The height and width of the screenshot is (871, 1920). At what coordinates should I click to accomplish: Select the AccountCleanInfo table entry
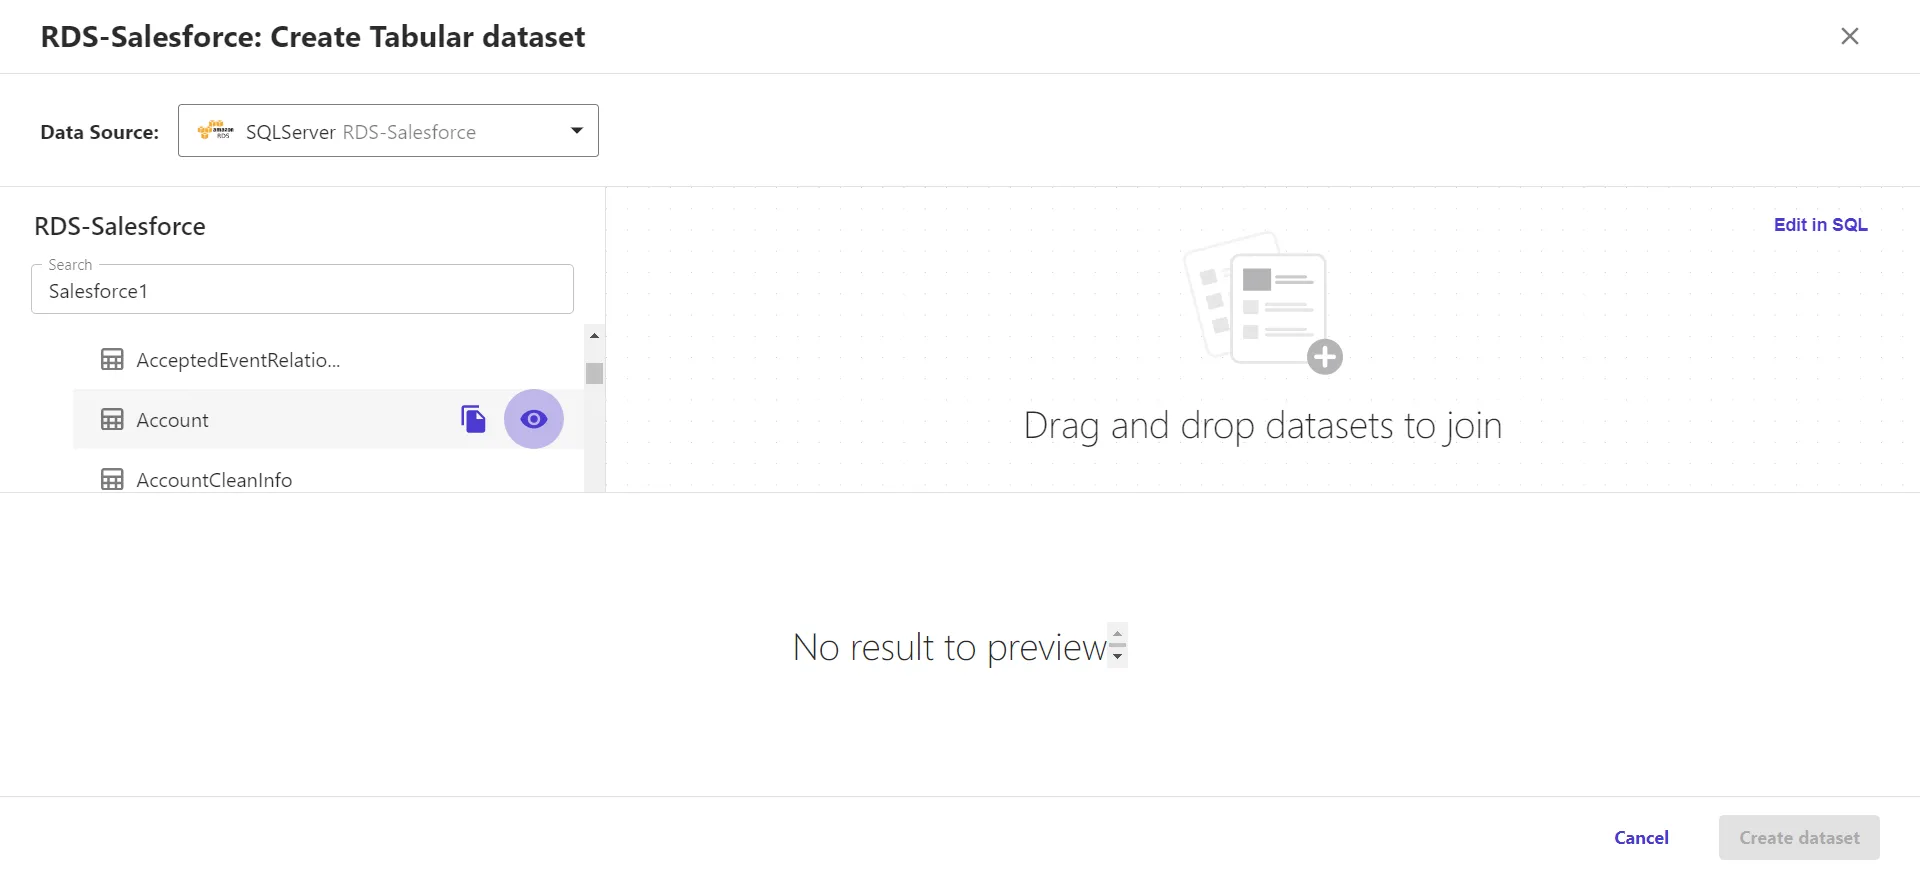pyautogui.click(x=214, y=480)
